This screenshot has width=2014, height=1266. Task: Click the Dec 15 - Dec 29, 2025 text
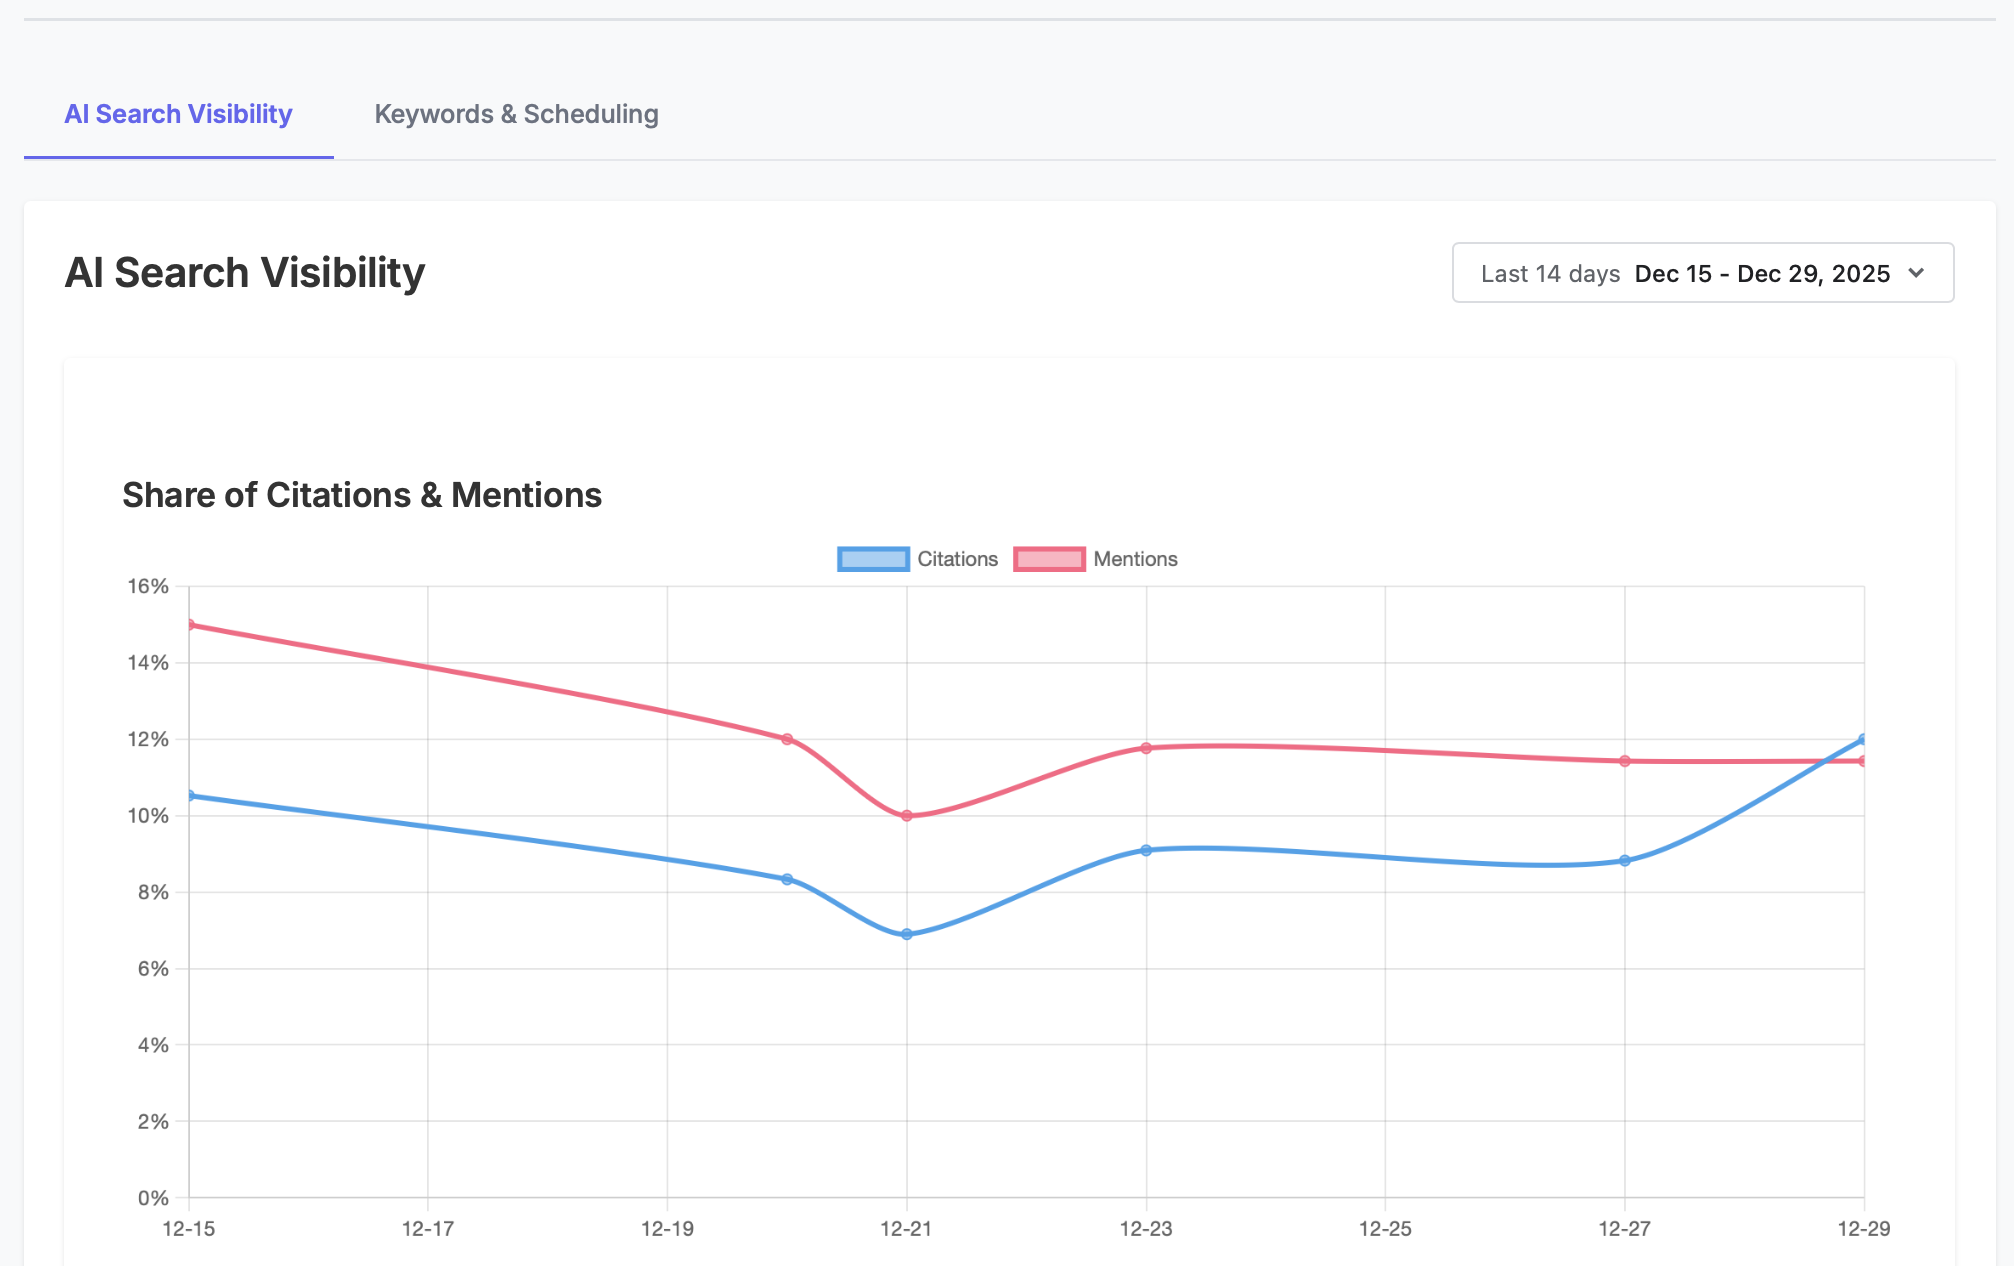tap(1763, 272)
